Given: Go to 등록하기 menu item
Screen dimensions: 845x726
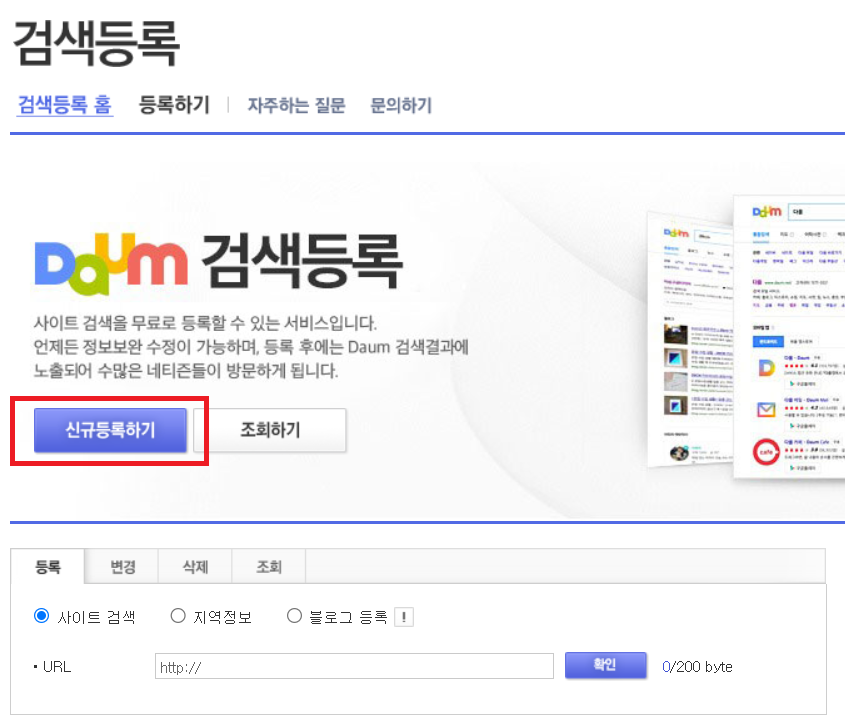Looking at the screenshot, I should pyautogui.click(x=174, y=105).
